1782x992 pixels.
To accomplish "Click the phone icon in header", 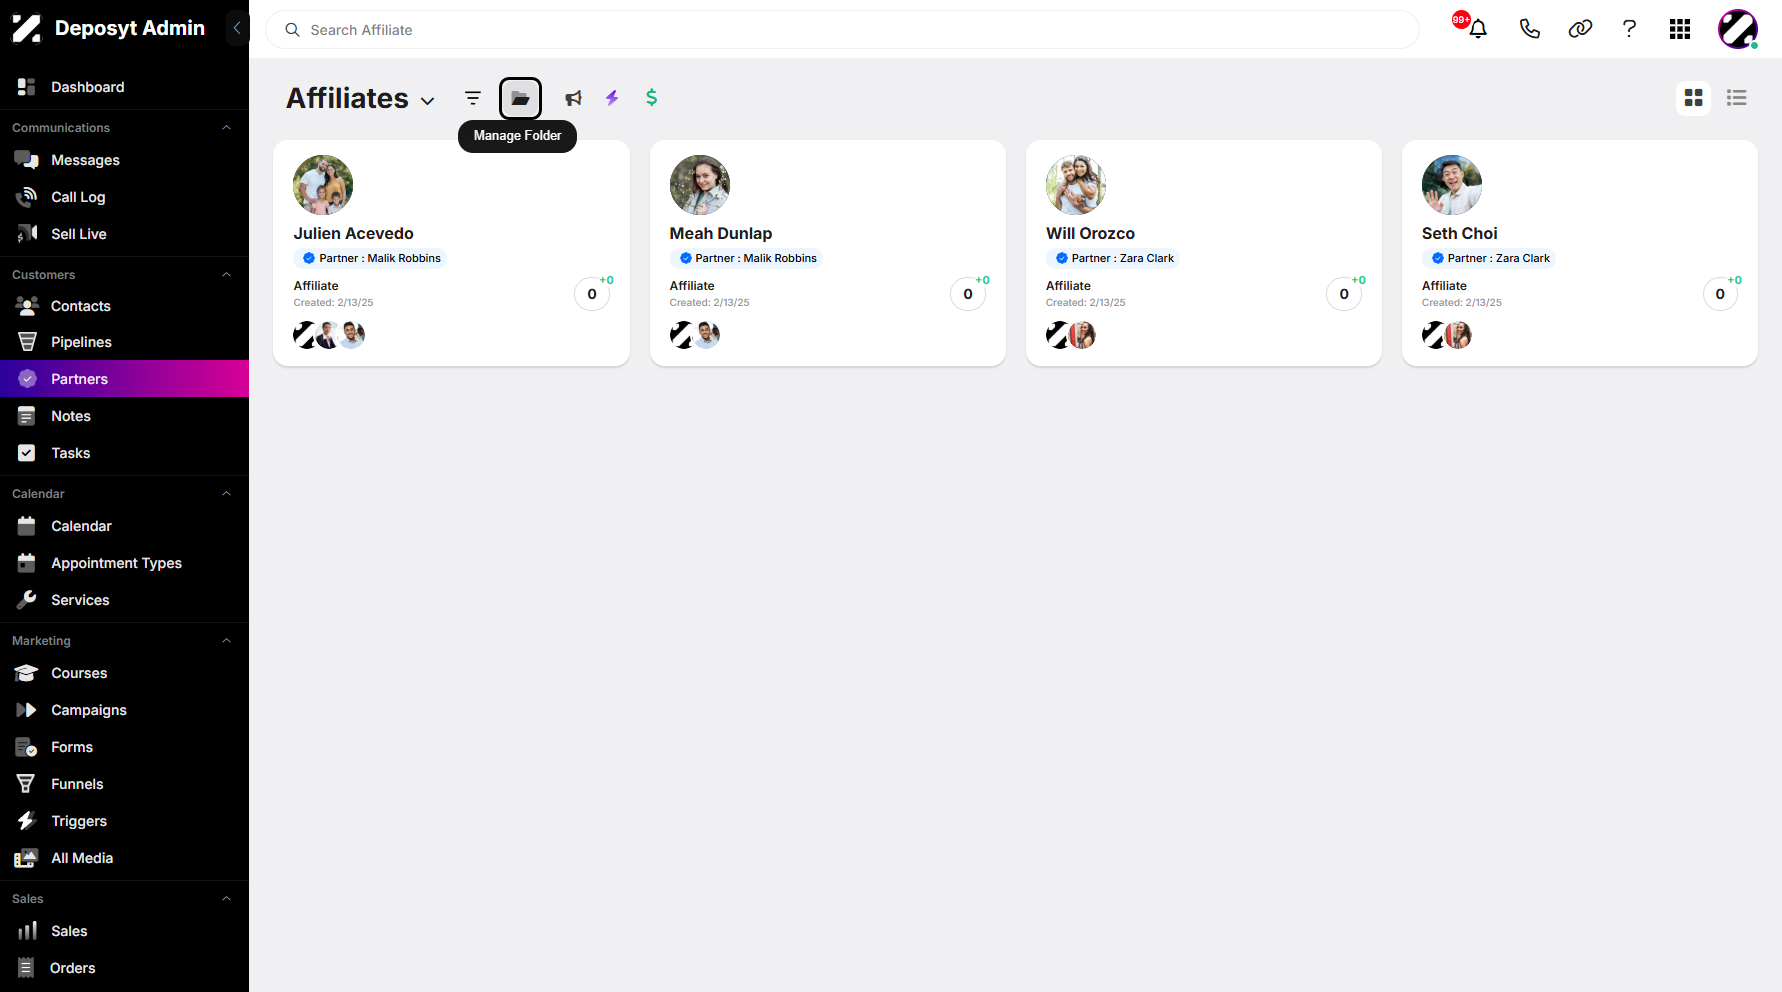I will tap(1529, 29).
